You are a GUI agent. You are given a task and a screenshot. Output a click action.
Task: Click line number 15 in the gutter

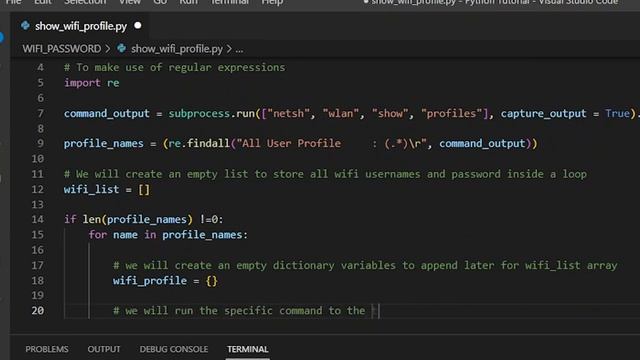tap(38, 235)
